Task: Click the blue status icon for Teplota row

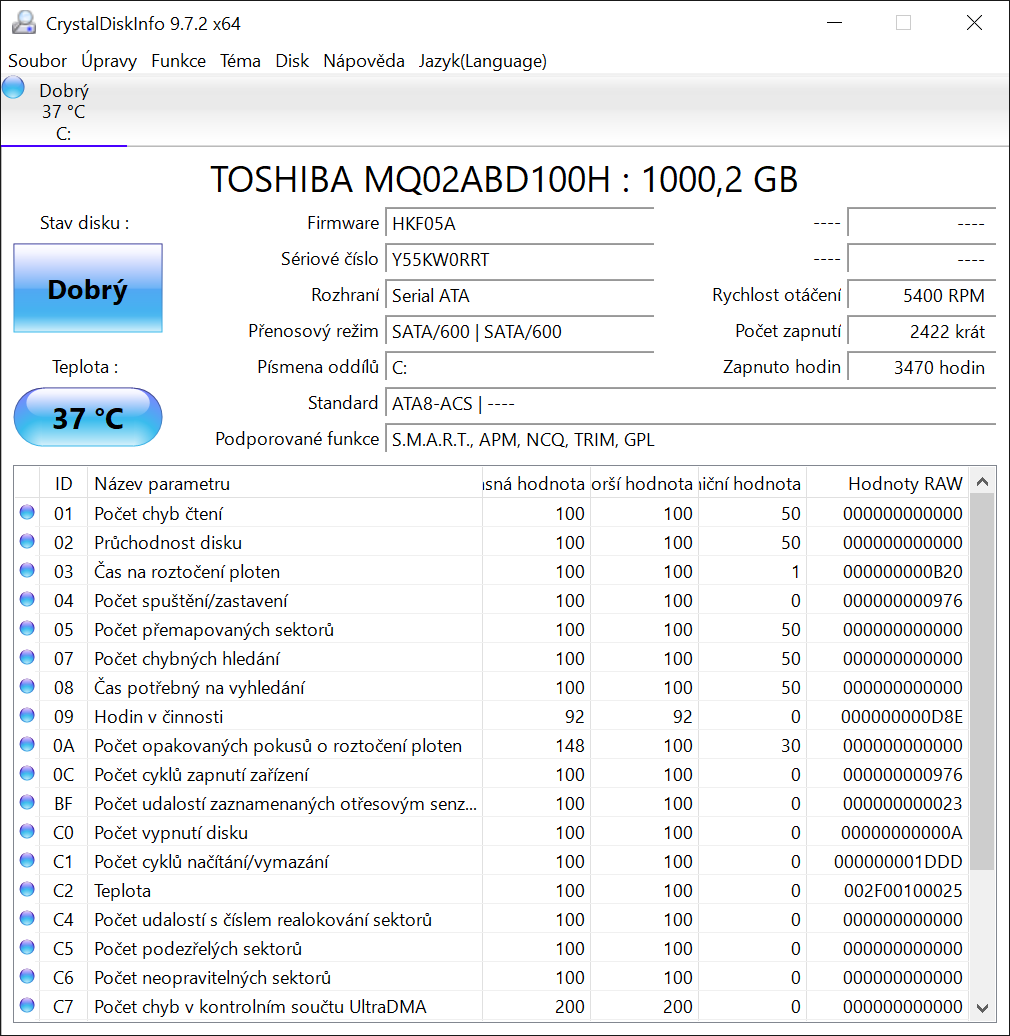Action: (26, 890)
